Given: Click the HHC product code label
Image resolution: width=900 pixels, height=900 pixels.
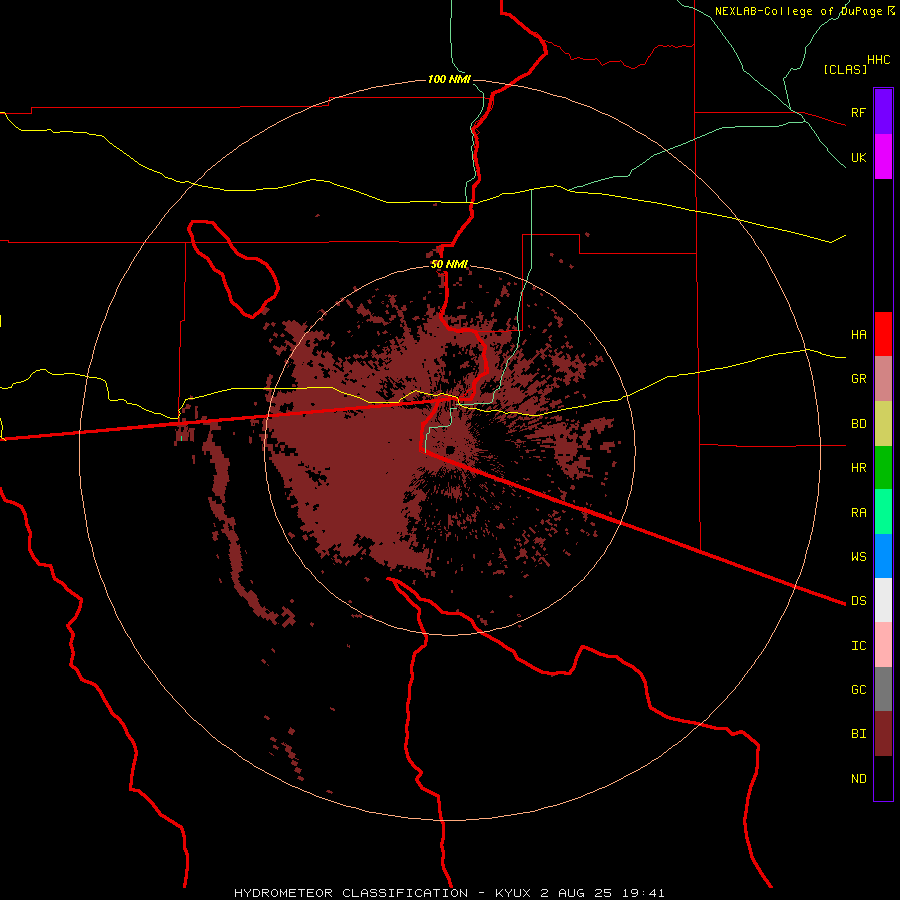Looking at the screenshot, I should pyautogui.click(x=878, y=60).
